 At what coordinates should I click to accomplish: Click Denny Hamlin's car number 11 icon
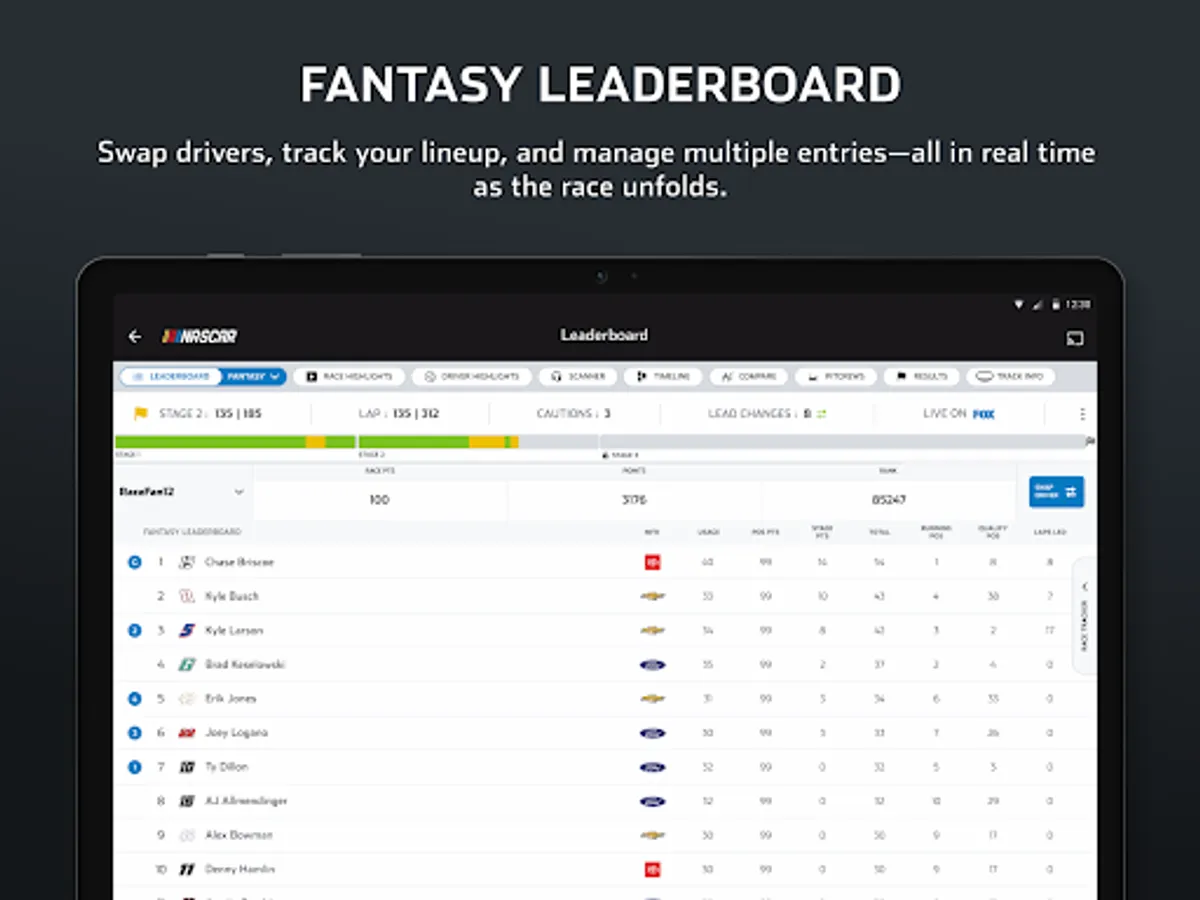pos(187,869)
